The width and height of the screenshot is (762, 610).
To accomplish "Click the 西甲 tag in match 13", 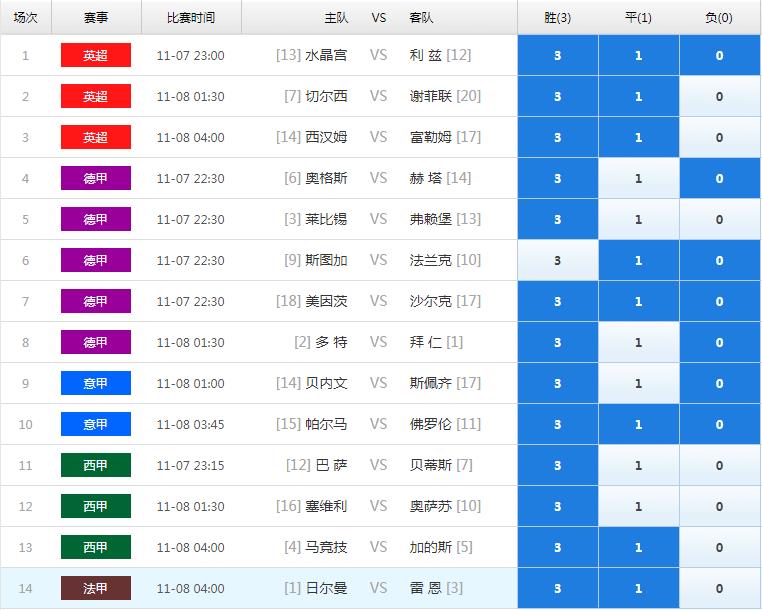I will [x=96, y=547].
